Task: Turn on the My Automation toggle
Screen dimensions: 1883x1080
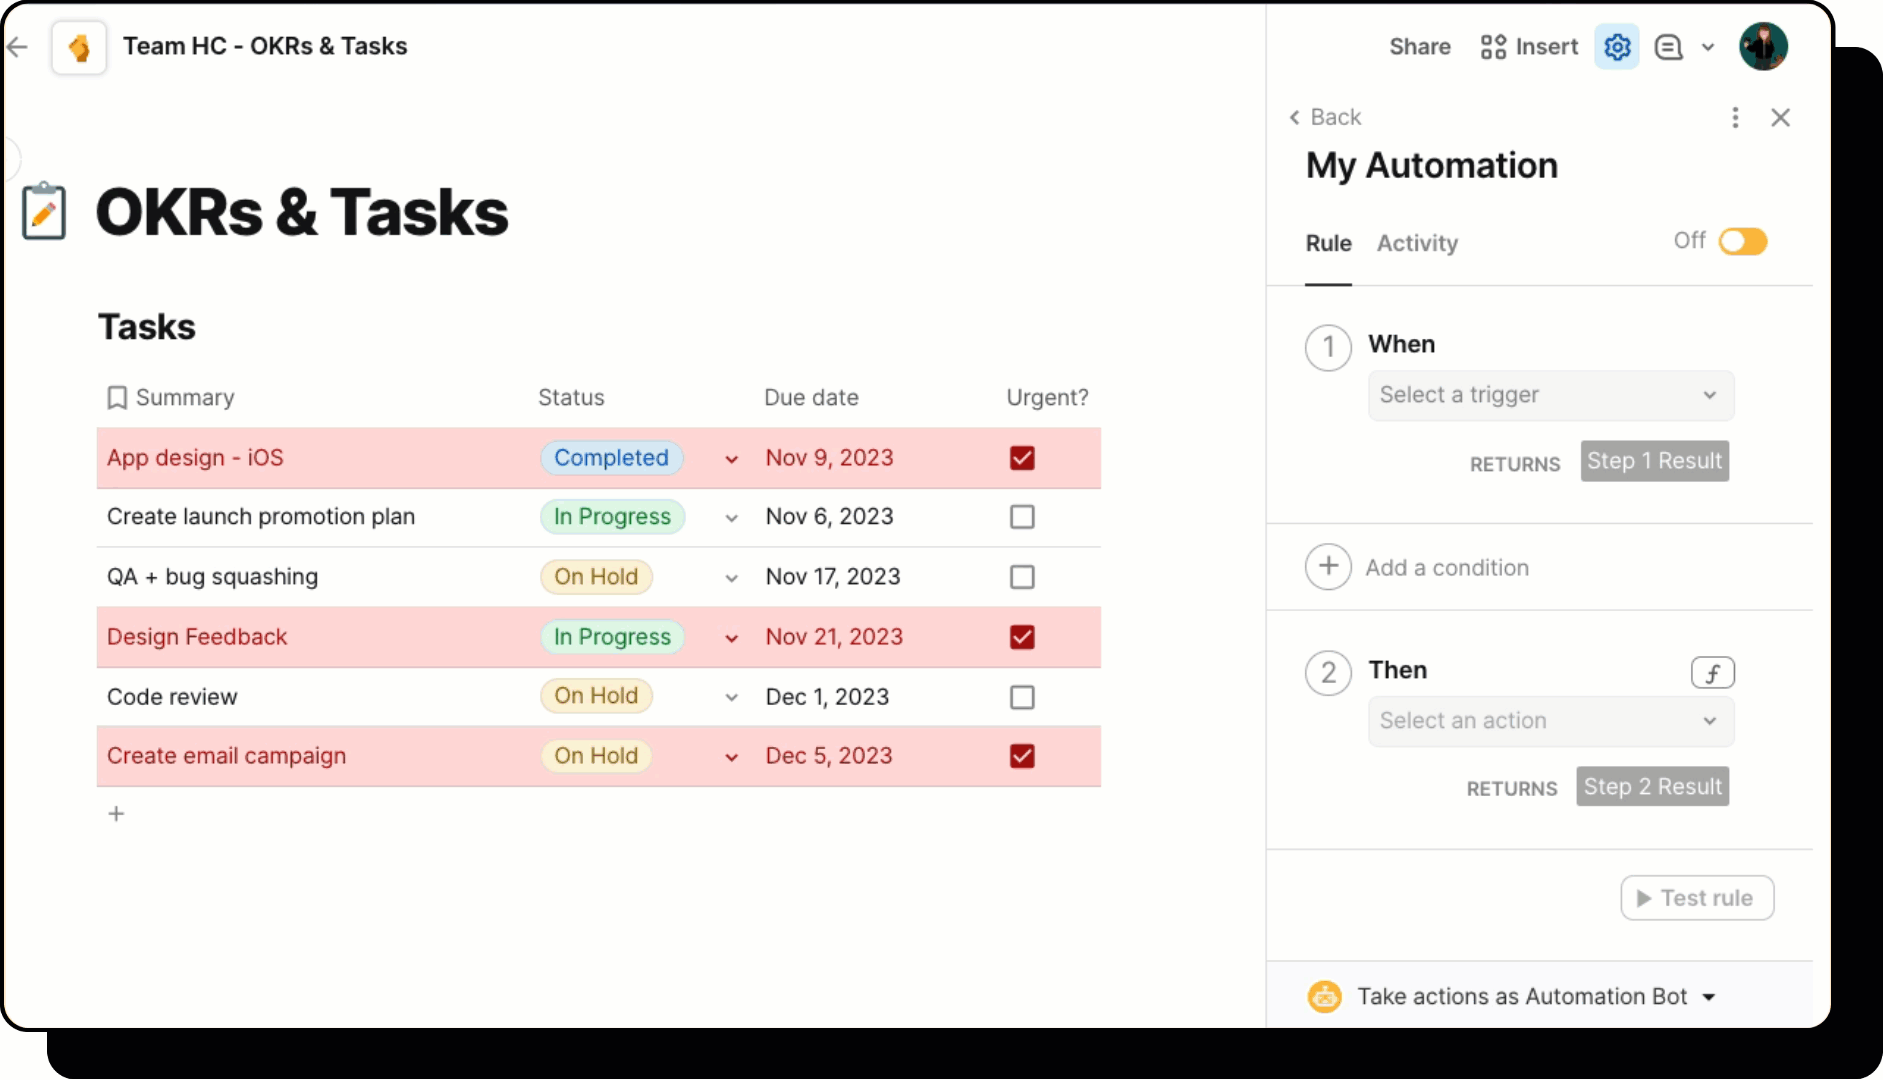Action: point(1743,241)
